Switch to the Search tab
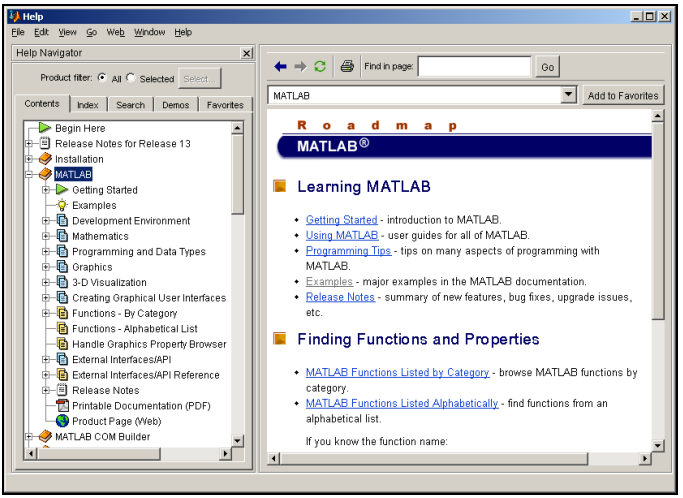This screenshot has width=683, height=498. point(130,105)
